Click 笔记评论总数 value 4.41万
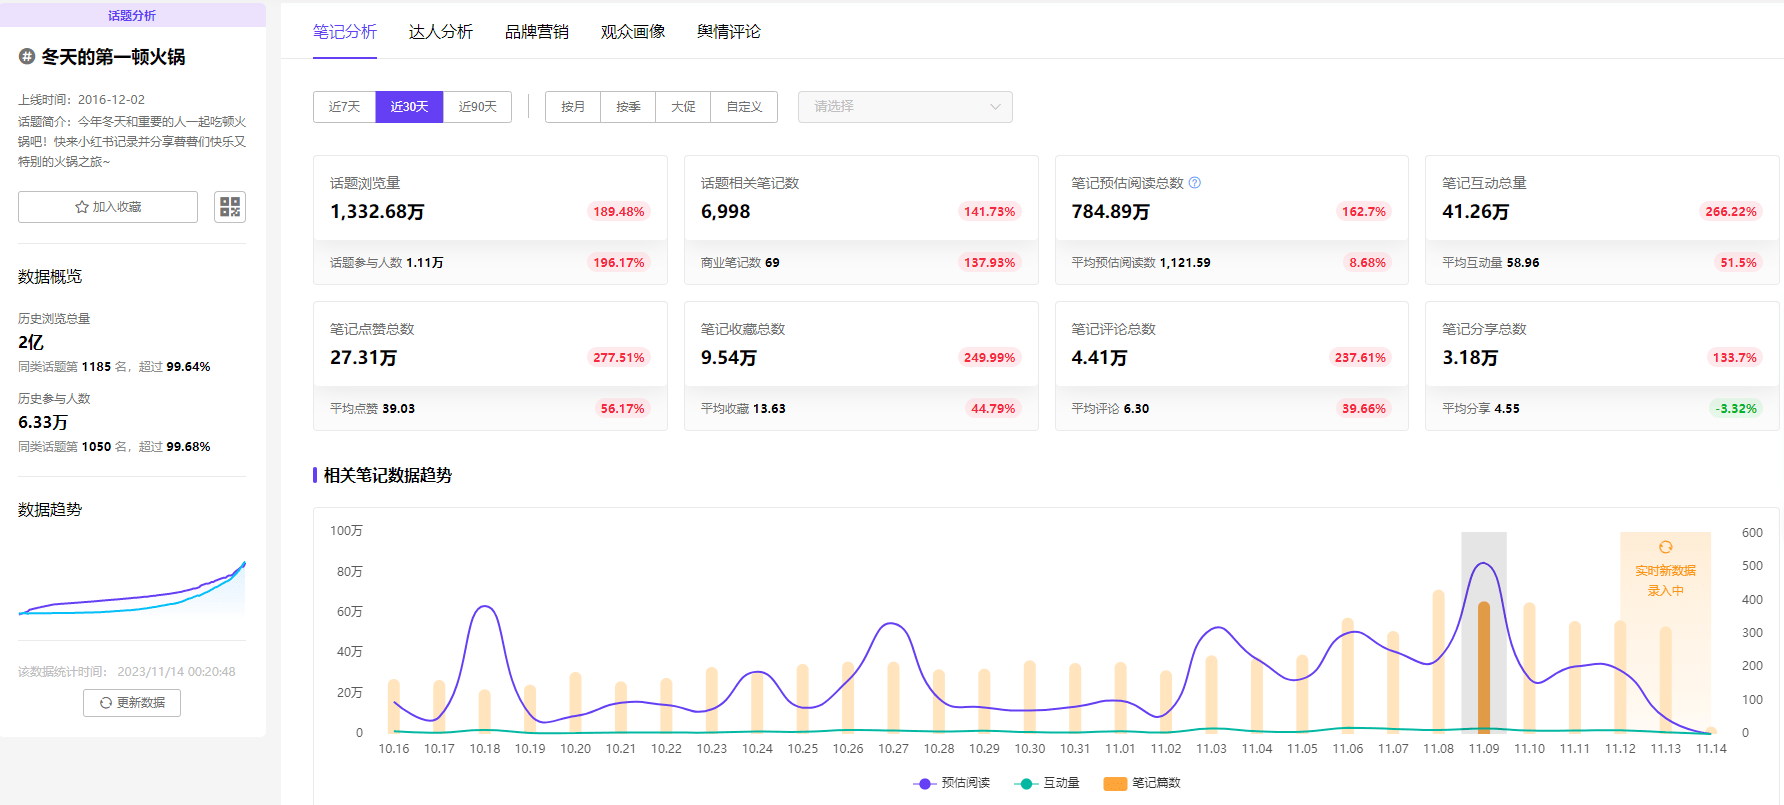 [1099, 358]
